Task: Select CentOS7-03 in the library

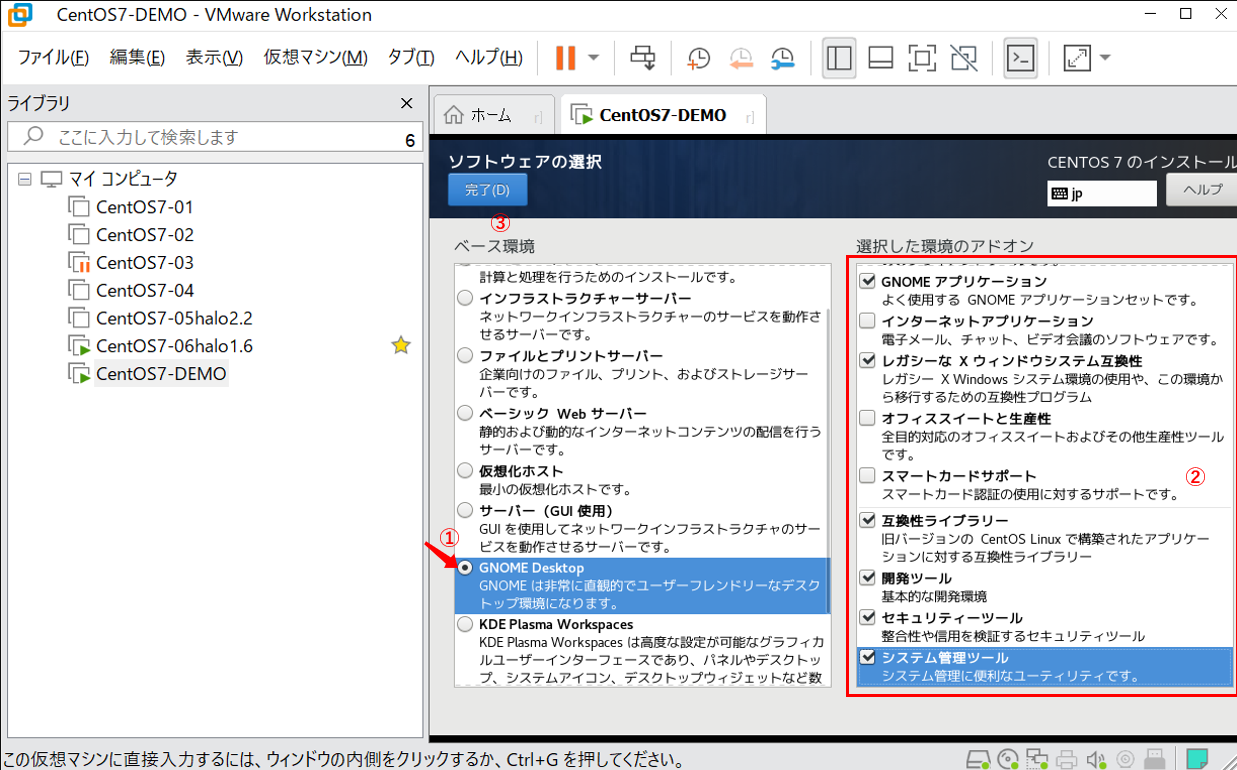Action: click(144, 263)
